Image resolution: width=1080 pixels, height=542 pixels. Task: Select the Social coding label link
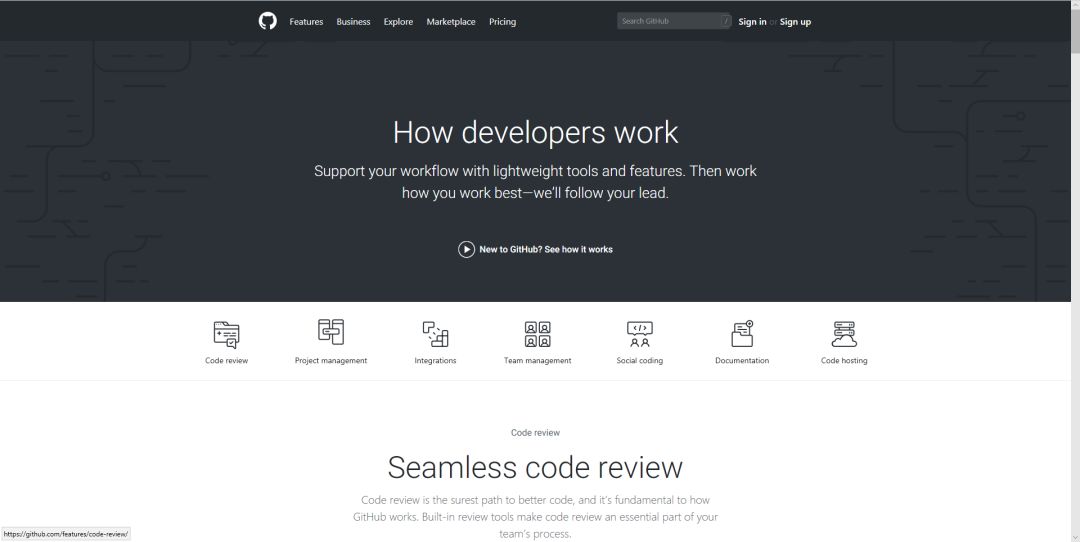640,360
